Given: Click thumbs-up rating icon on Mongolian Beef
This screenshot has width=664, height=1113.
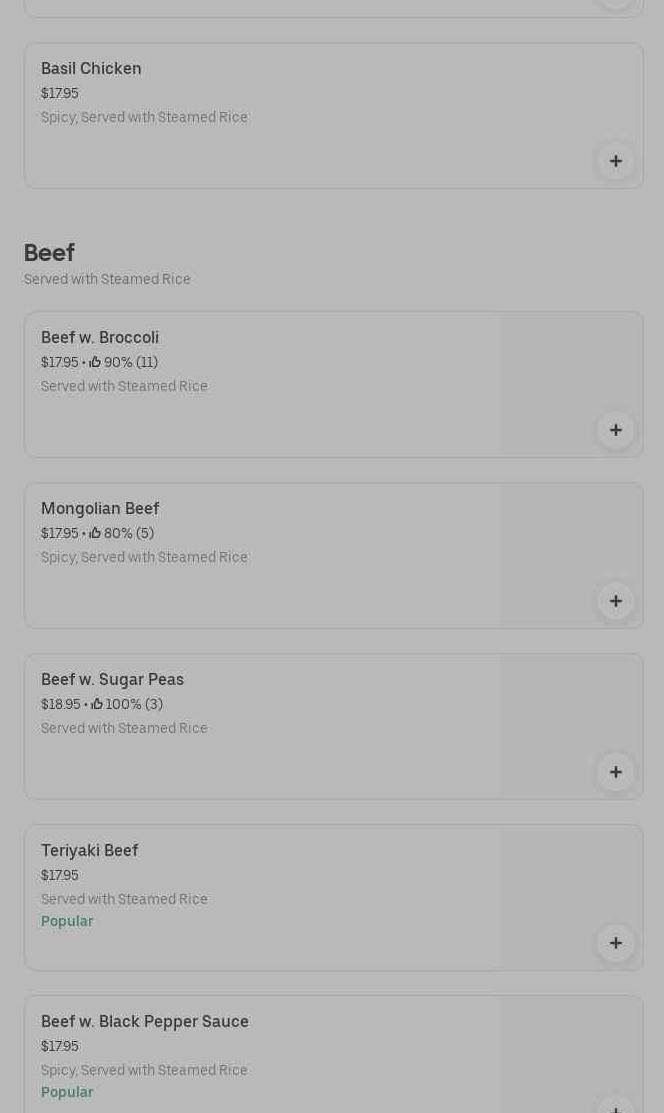Looking at the screenshot, I should click(x=95, y=533).
